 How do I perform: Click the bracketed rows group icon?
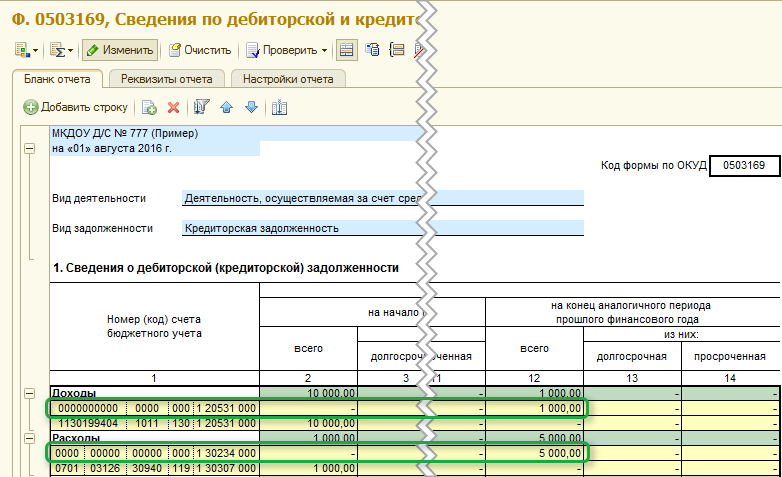pyautogui.click(x=397, y=50)
